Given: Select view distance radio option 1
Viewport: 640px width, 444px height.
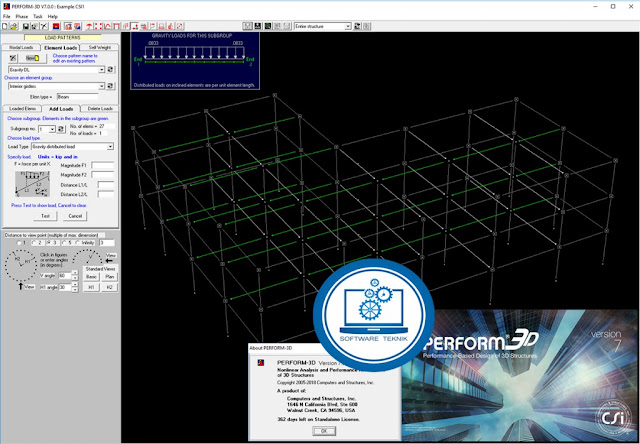Looking at the screenshot, I should tap(19, 242).
